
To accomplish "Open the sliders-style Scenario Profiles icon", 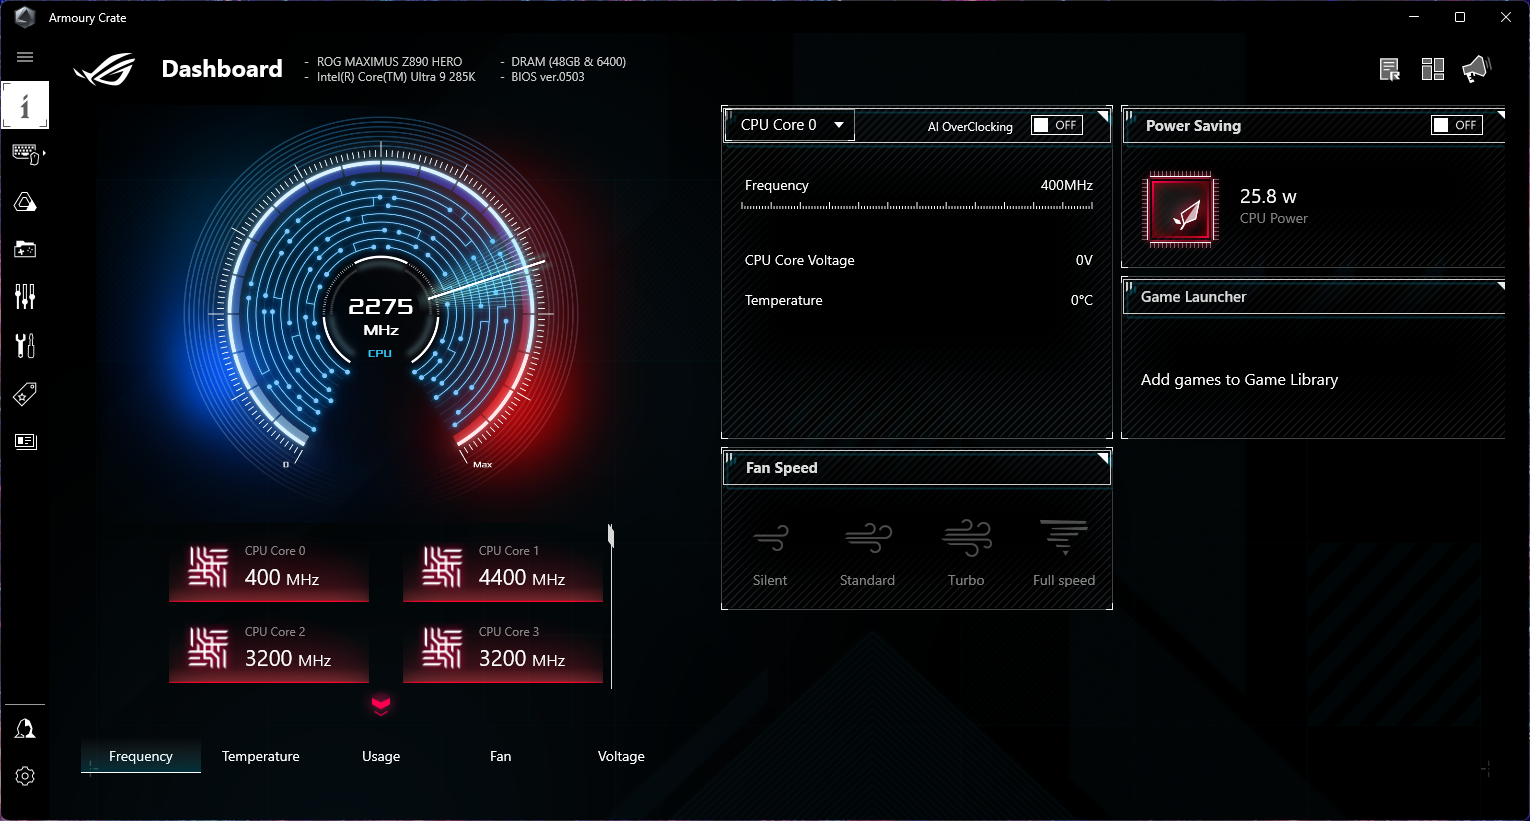I will point(25,296).
